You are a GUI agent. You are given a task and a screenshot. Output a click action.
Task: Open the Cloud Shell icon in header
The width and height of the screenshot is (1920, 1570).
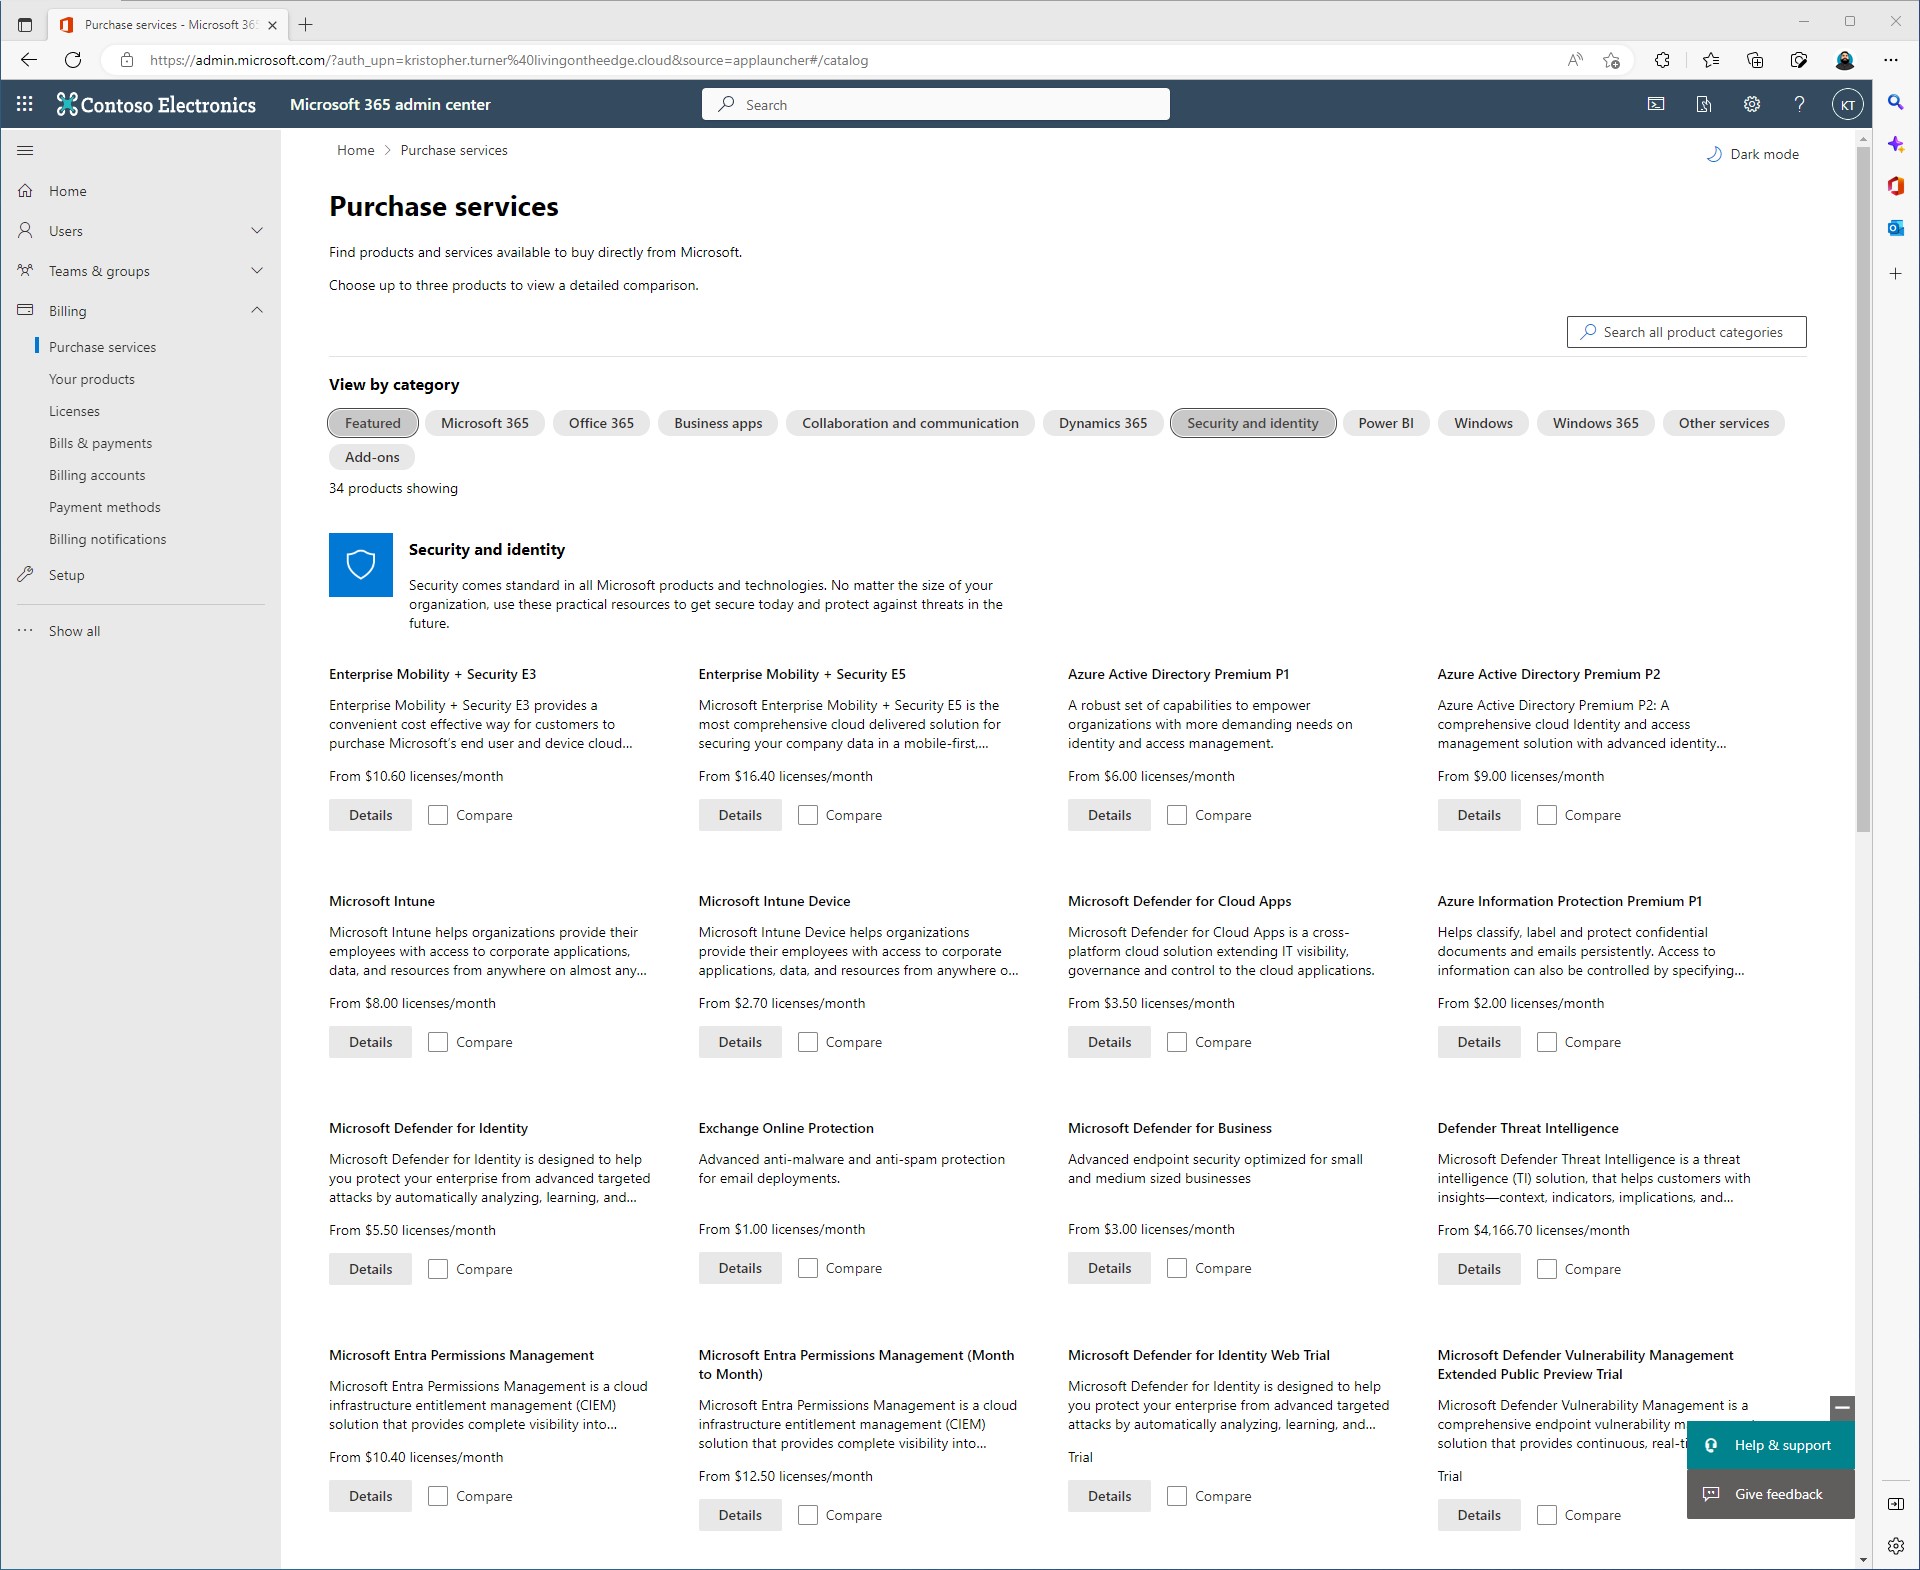[1656, 104]
